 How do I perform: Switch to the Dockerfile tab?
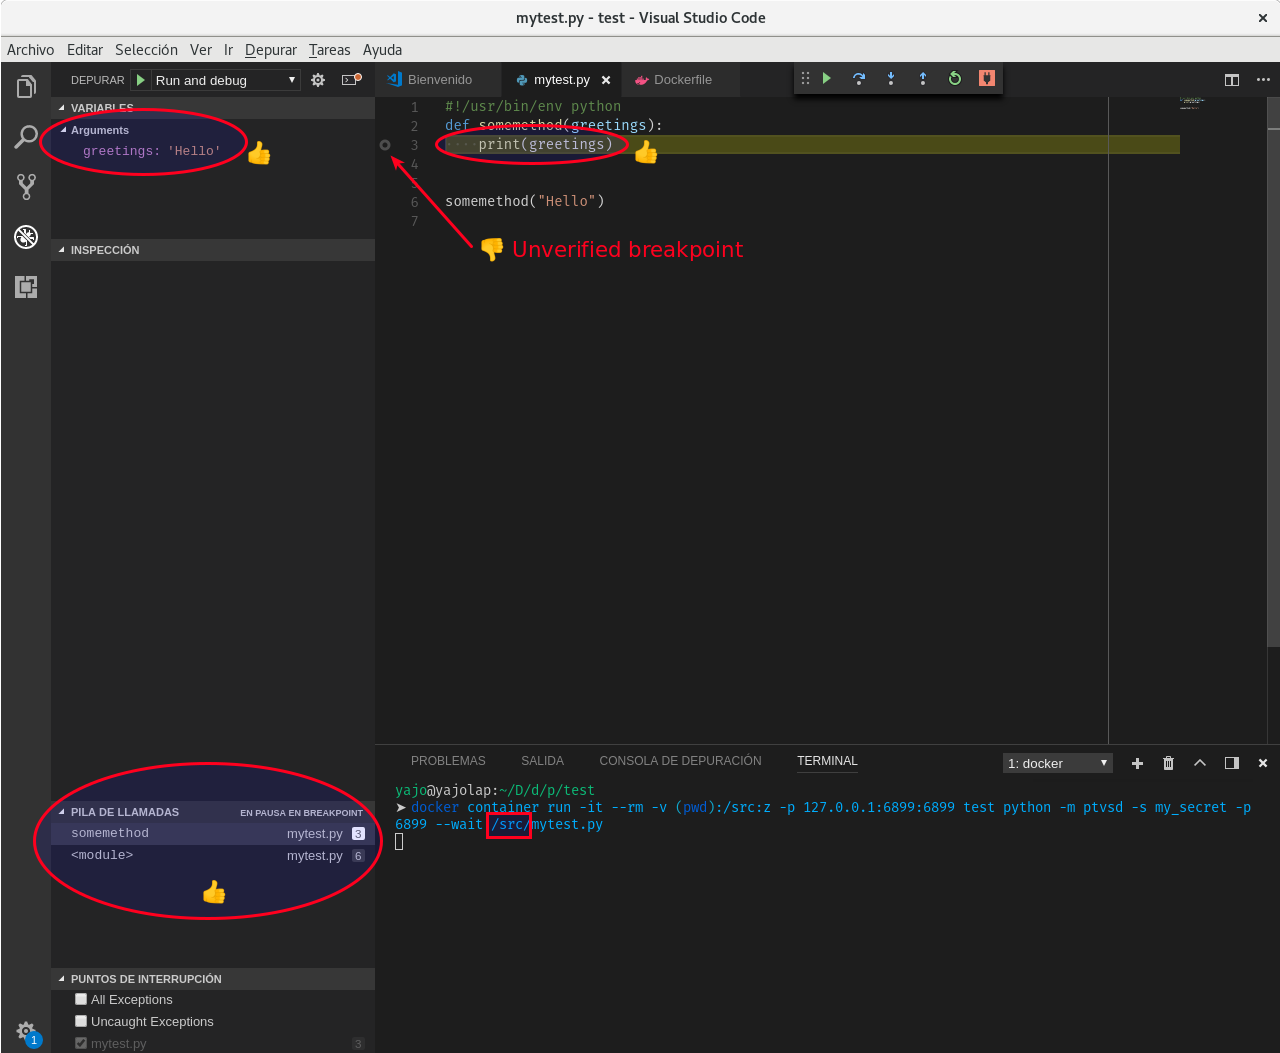[681, 79]
